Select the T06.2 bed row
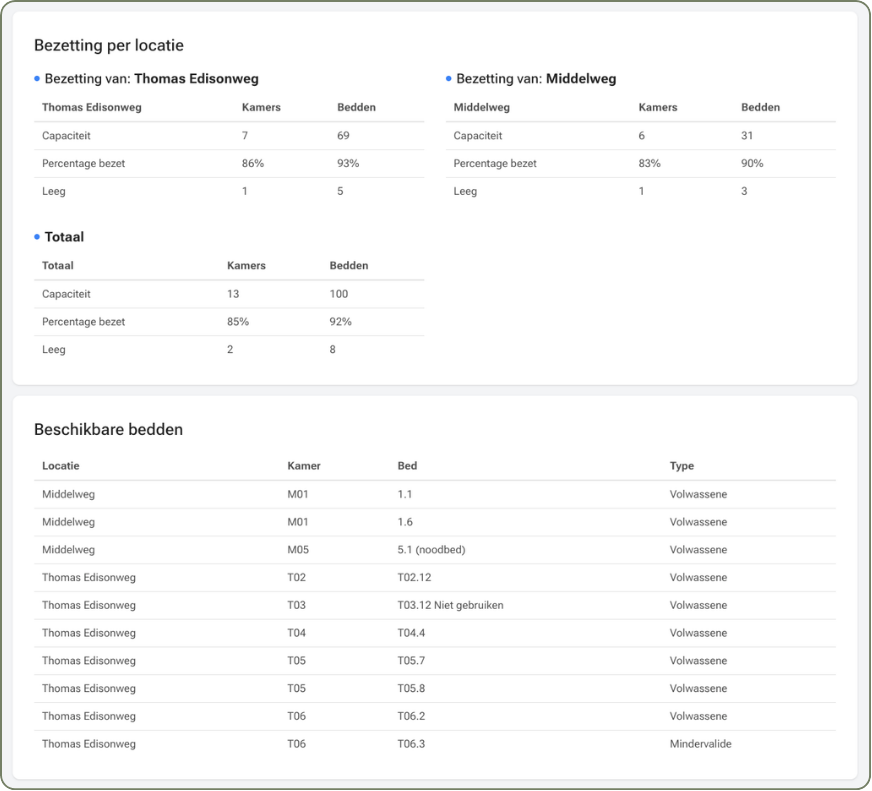 click(x=411, y=716)
